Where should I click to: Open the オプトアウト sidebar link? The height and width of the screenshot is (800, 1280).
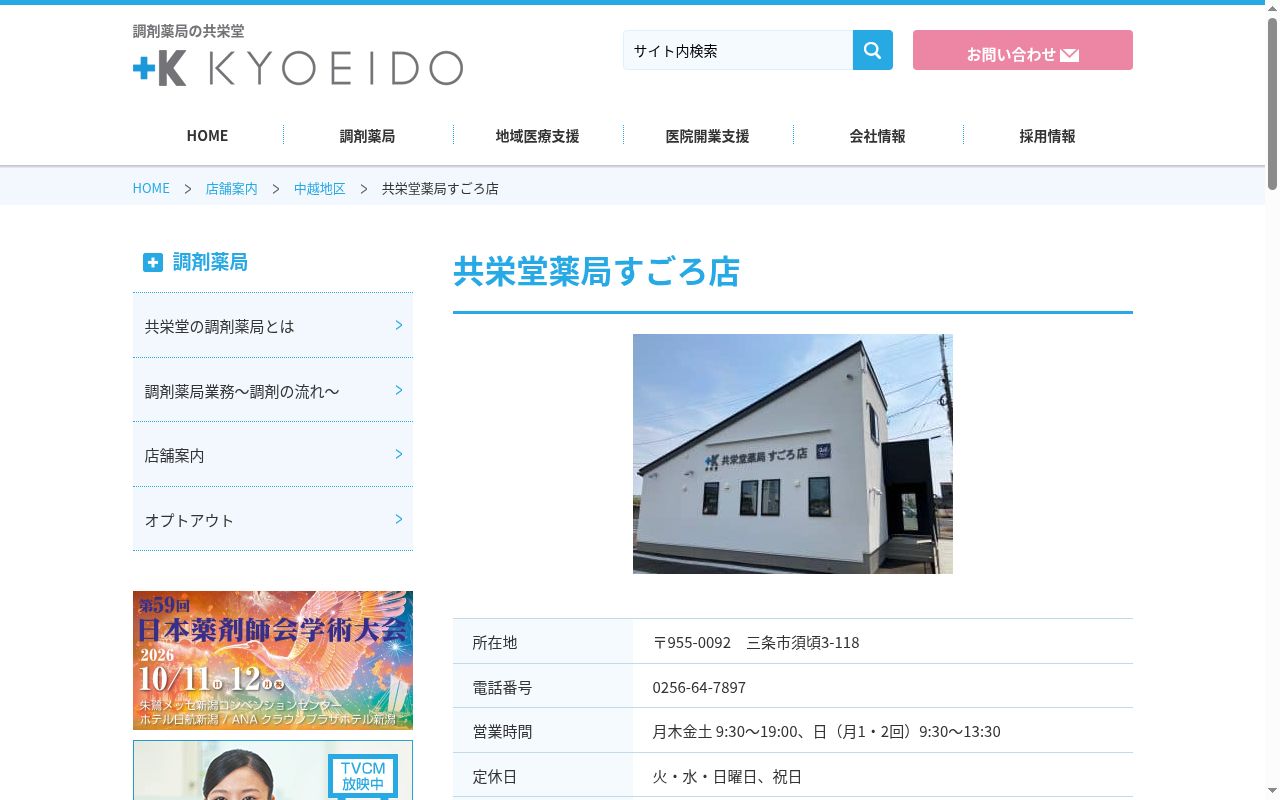(273, 519)
